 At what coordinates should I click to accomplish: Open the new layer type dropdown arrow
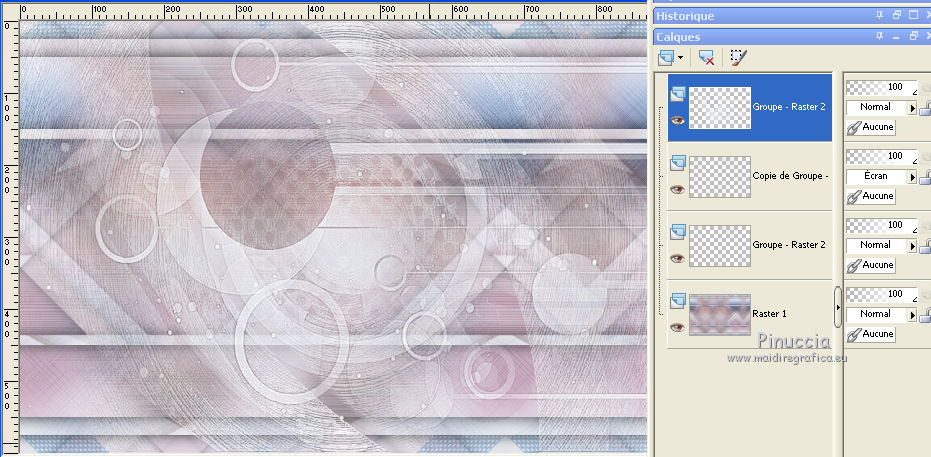tap(680, 58)
